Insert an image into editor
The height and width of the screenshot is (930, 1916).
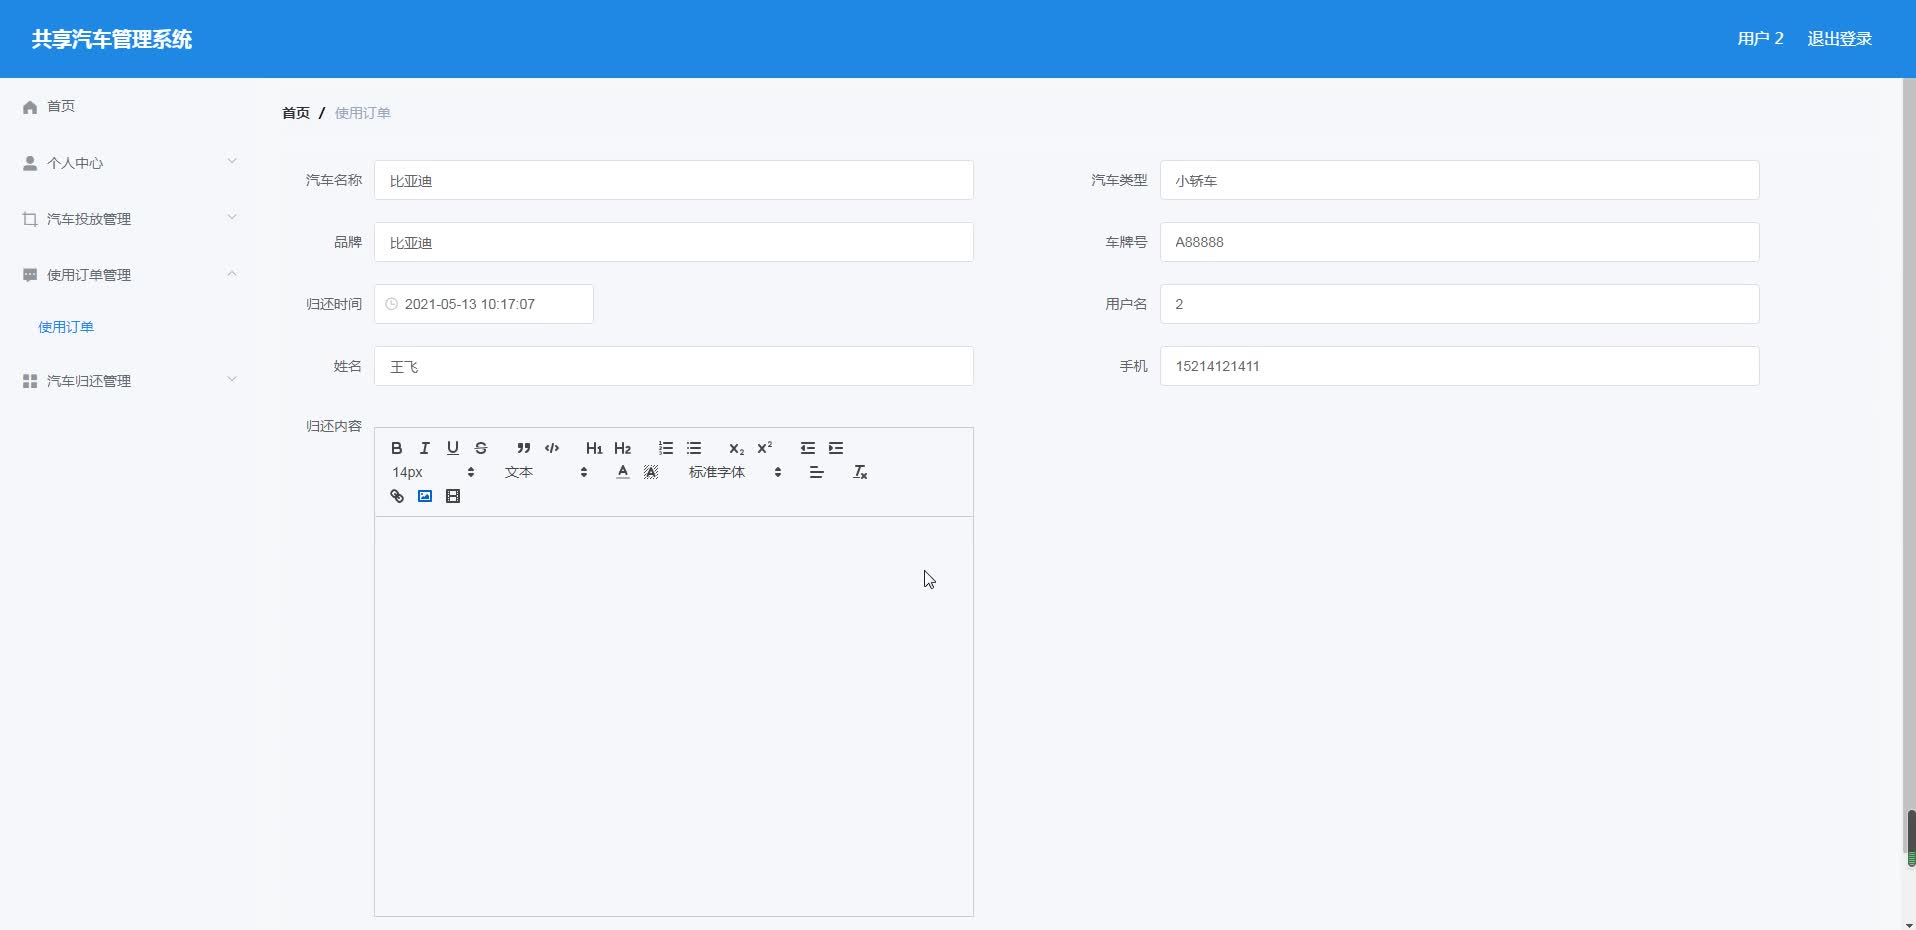pyautogui.click(x=425, y=496)
